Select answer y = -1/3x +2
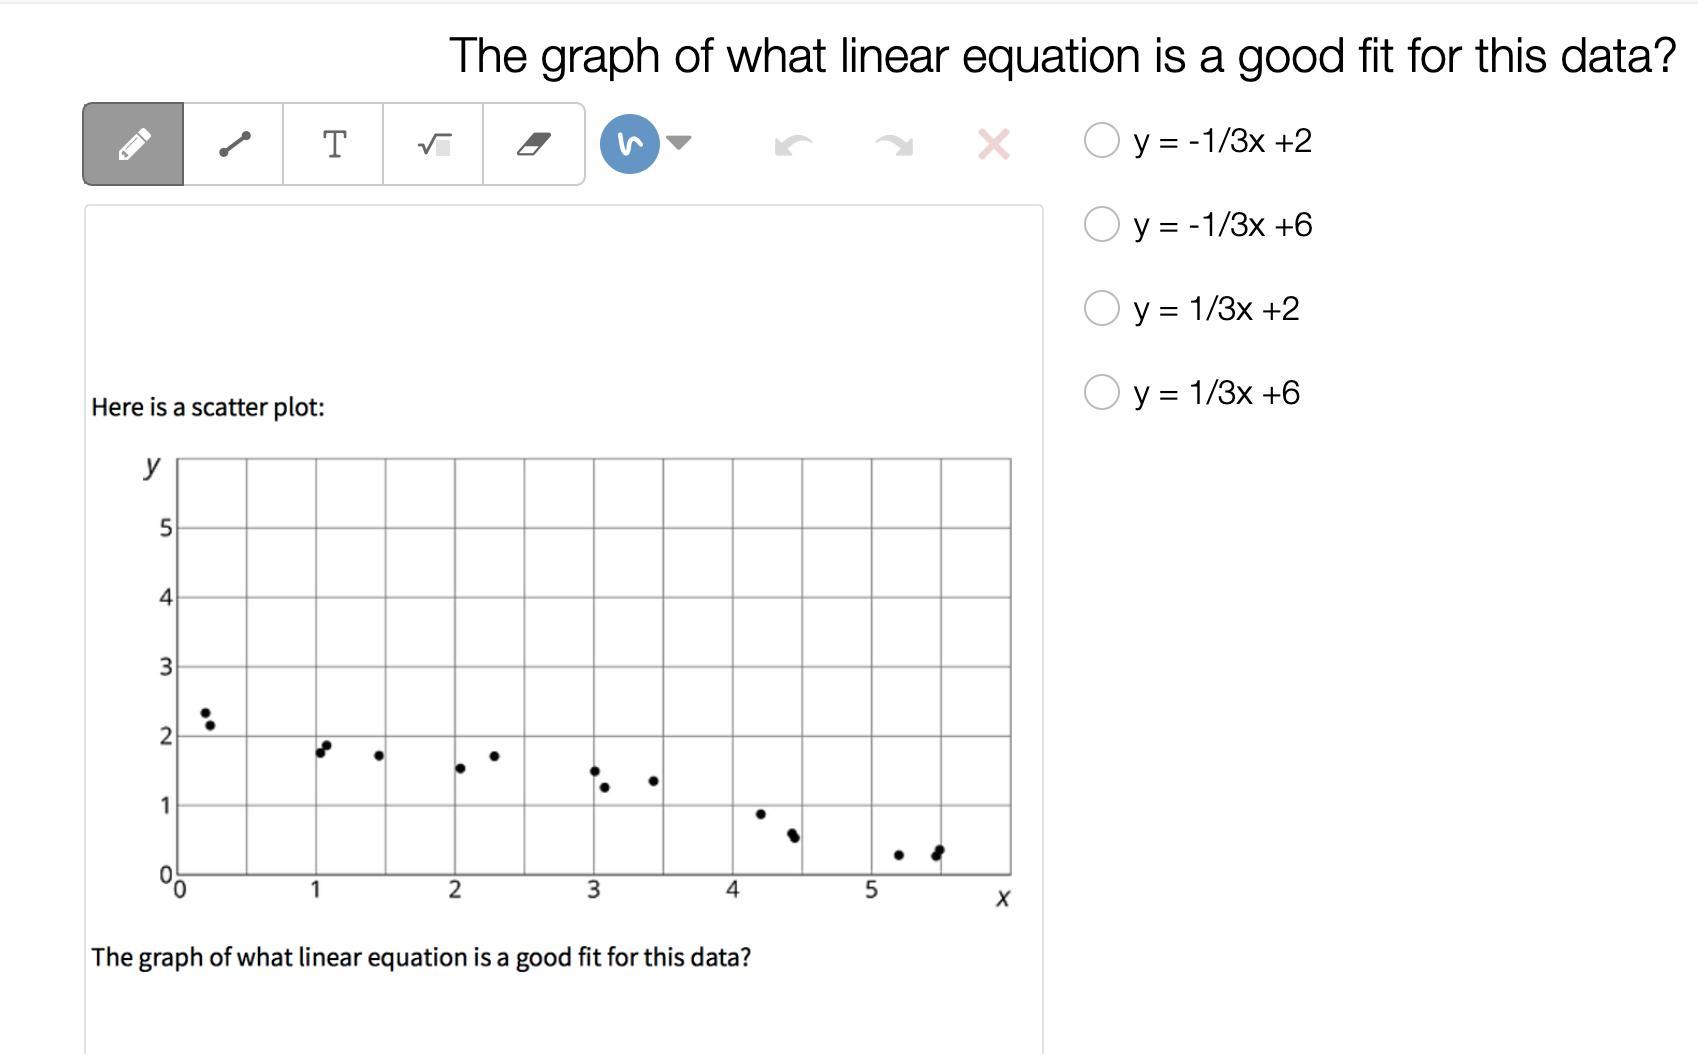 tap(1101, 140)
